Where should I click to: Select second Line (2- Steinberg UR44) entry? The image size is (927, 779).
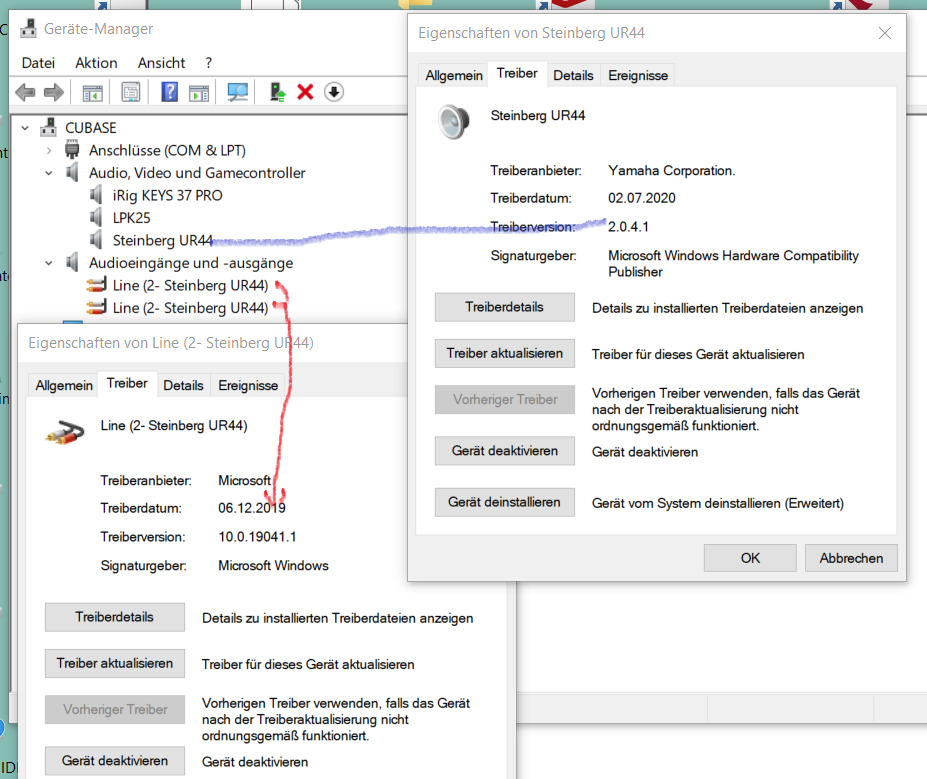pos(190,308)
